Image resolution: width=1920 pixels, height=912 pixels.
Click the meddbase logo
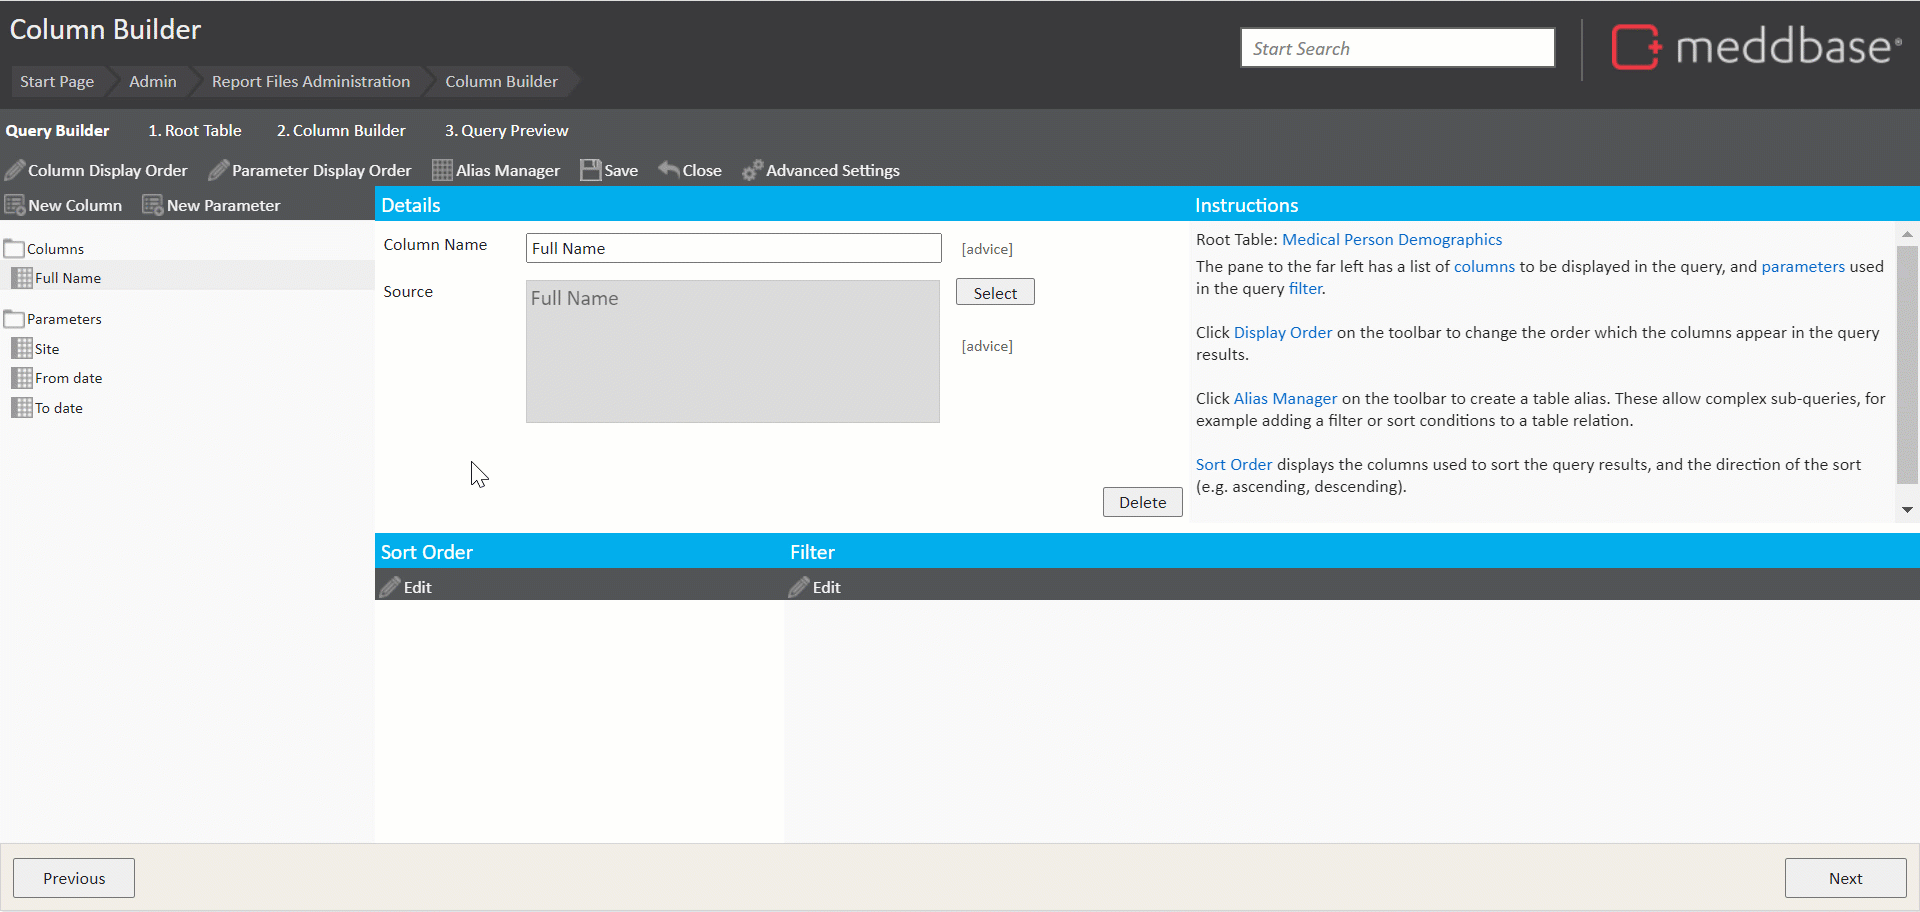click(1756, 47)
